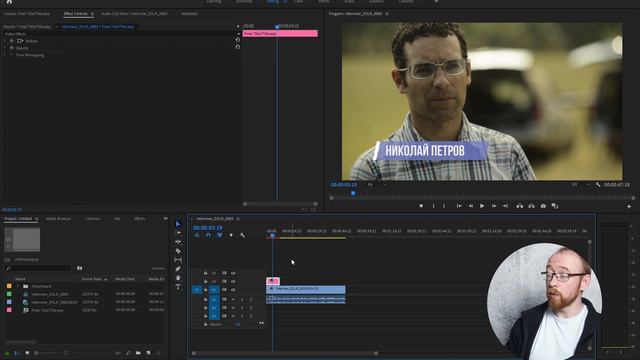Go to Out point in Program monitor
This screenshot has height=360, width=640.
click(x=505, y=206)
